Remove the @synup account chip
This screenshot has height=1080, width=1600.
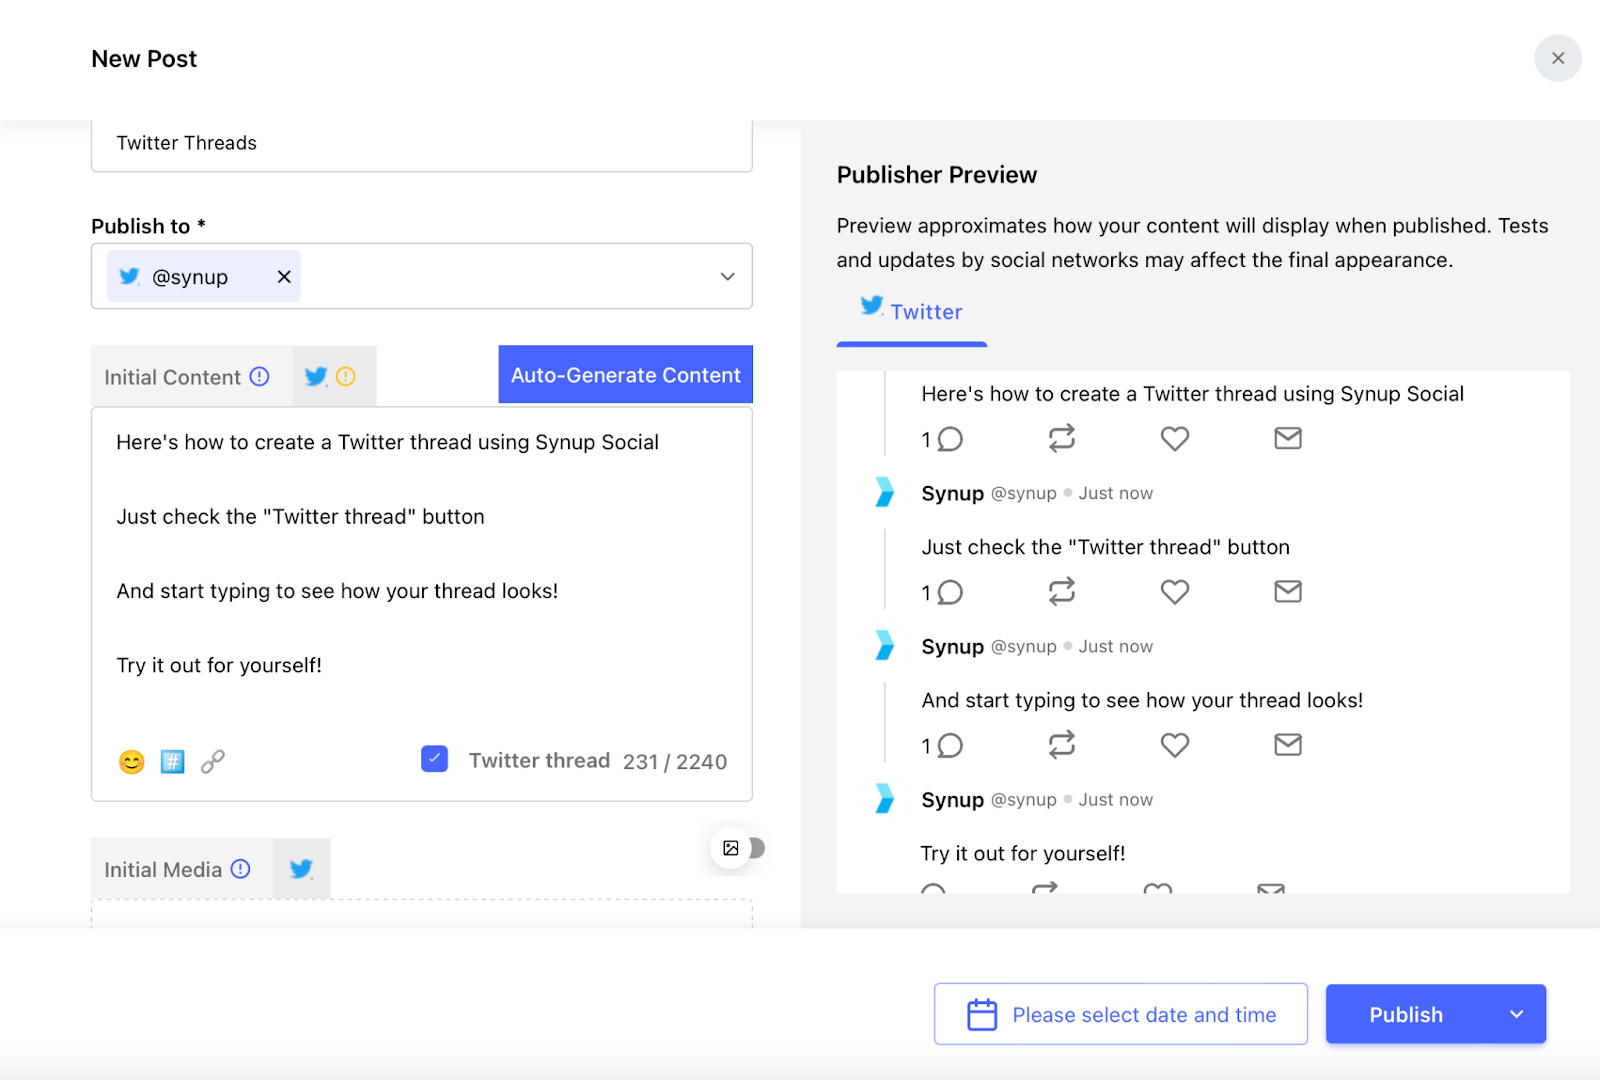pos(284,277)
